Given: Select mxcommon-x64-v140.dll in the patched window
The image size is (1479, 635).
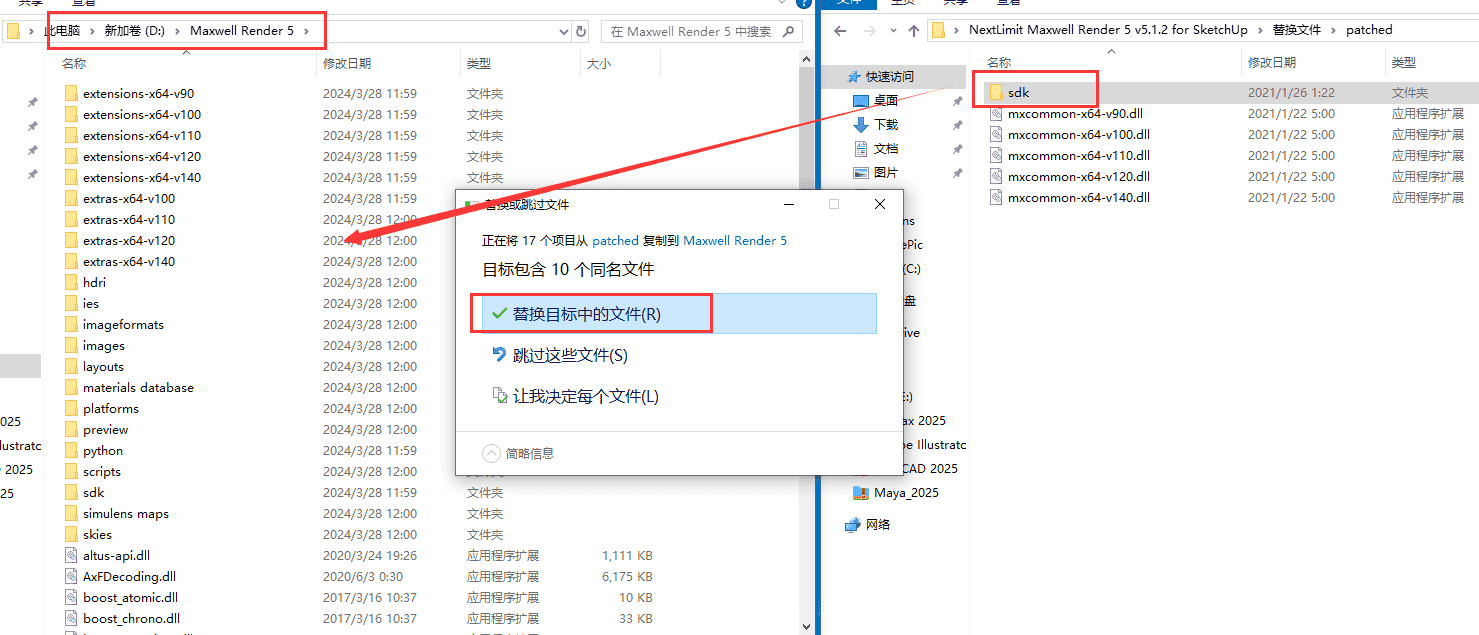Looking at the screenshot, I should (x=1231, y=197).
